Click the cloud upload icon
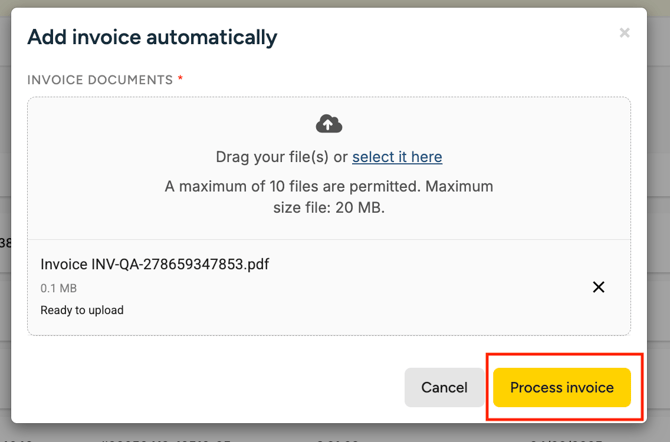Viewport: 670px width, 442px height. [x=329, y=124]
